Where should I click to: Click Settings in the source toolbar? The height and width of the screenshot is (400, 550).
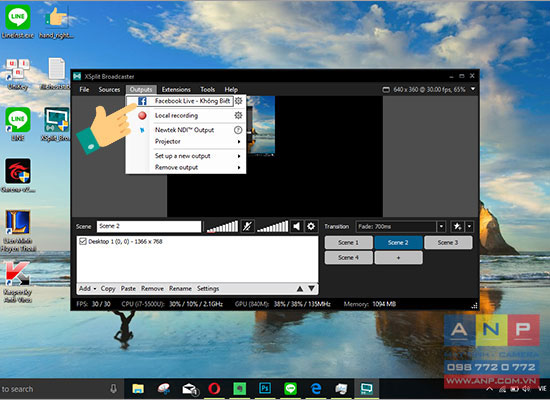click(208, 288)
